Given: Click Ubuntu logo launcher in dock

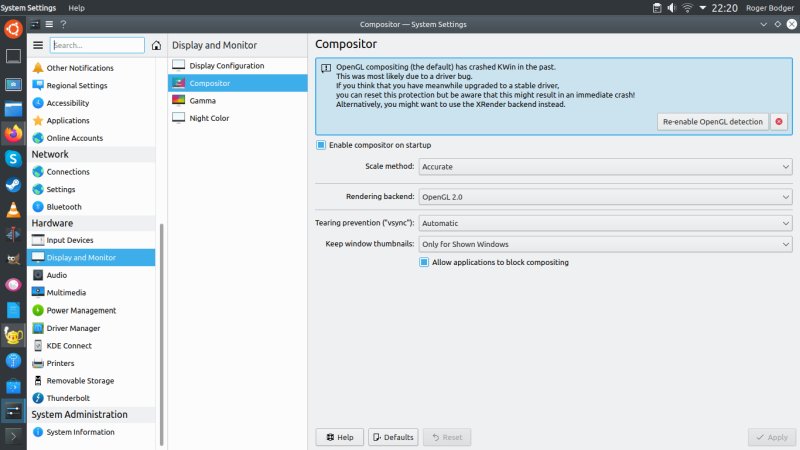Looking at the screenshot, I should coord(13,29).
